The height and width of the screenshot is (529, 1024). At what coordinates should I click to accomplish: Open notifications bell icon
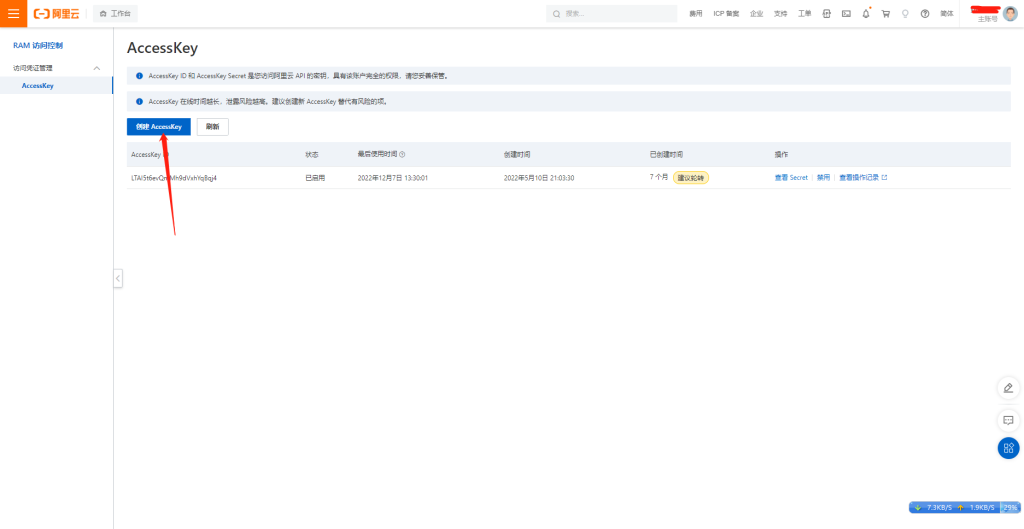[x=866, y=14]
